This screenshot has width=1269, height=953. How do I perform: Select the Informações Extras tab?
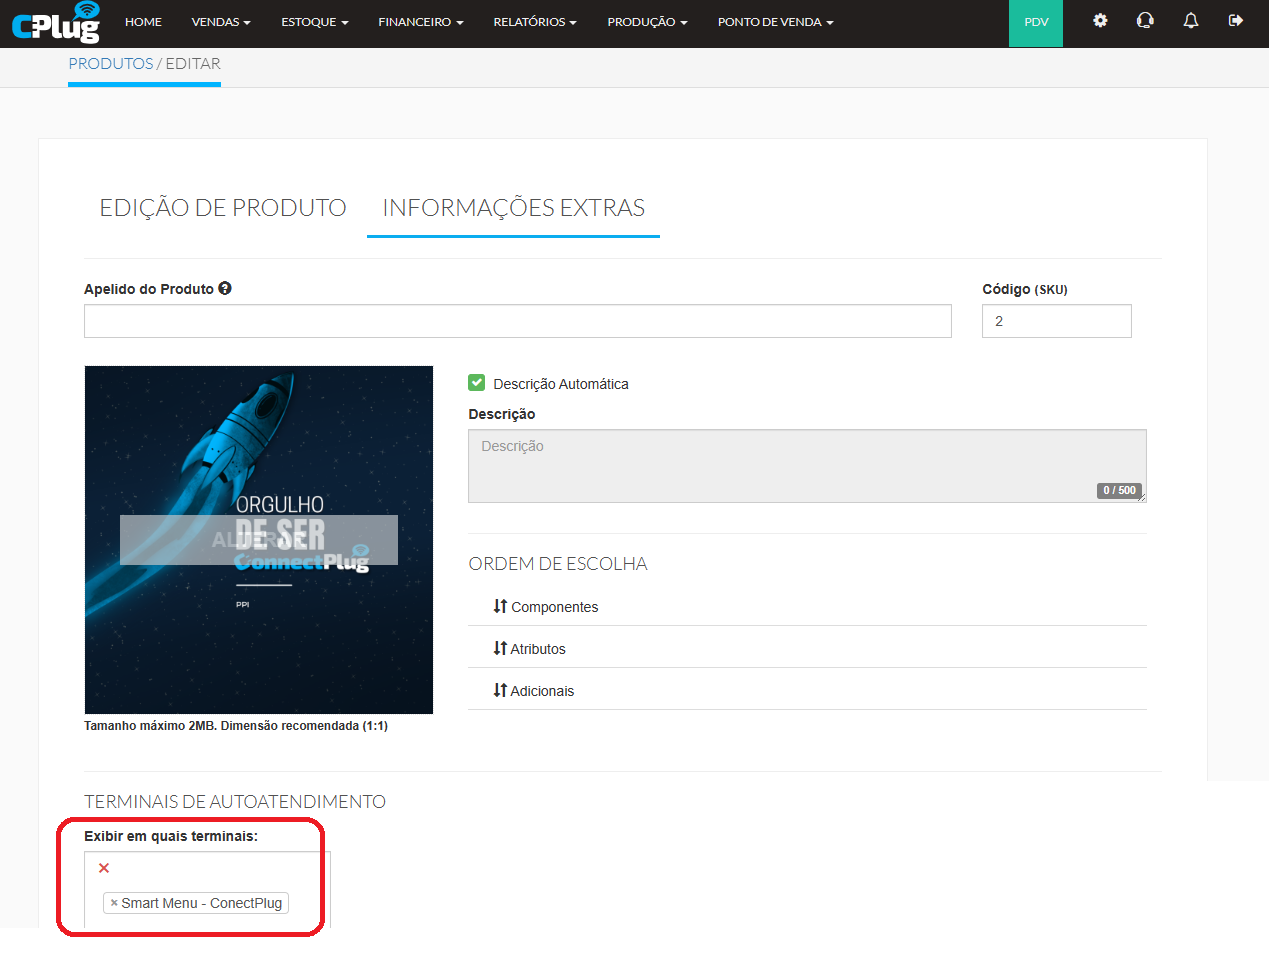point(513,208)
